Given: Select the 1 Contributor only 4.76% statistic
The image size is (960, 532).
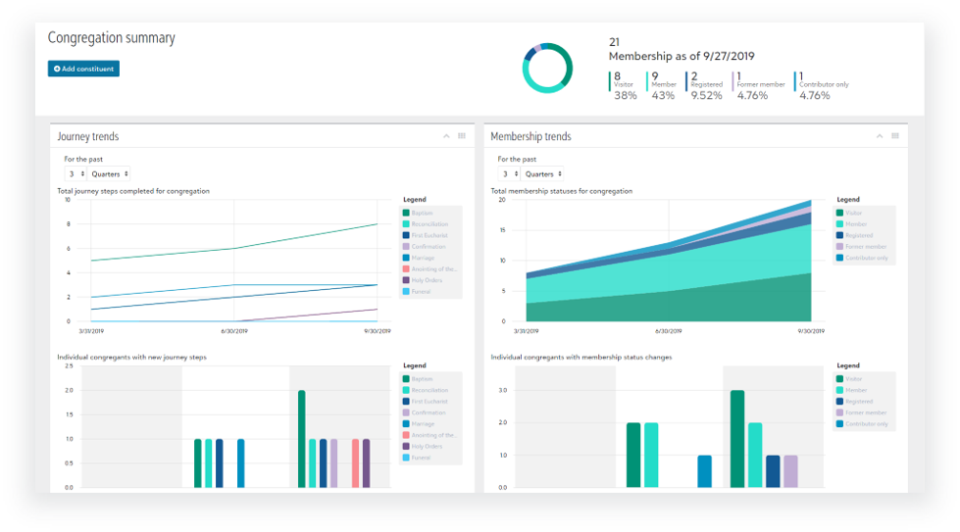Looking at the screenshot, I should [x=822, y=86].
